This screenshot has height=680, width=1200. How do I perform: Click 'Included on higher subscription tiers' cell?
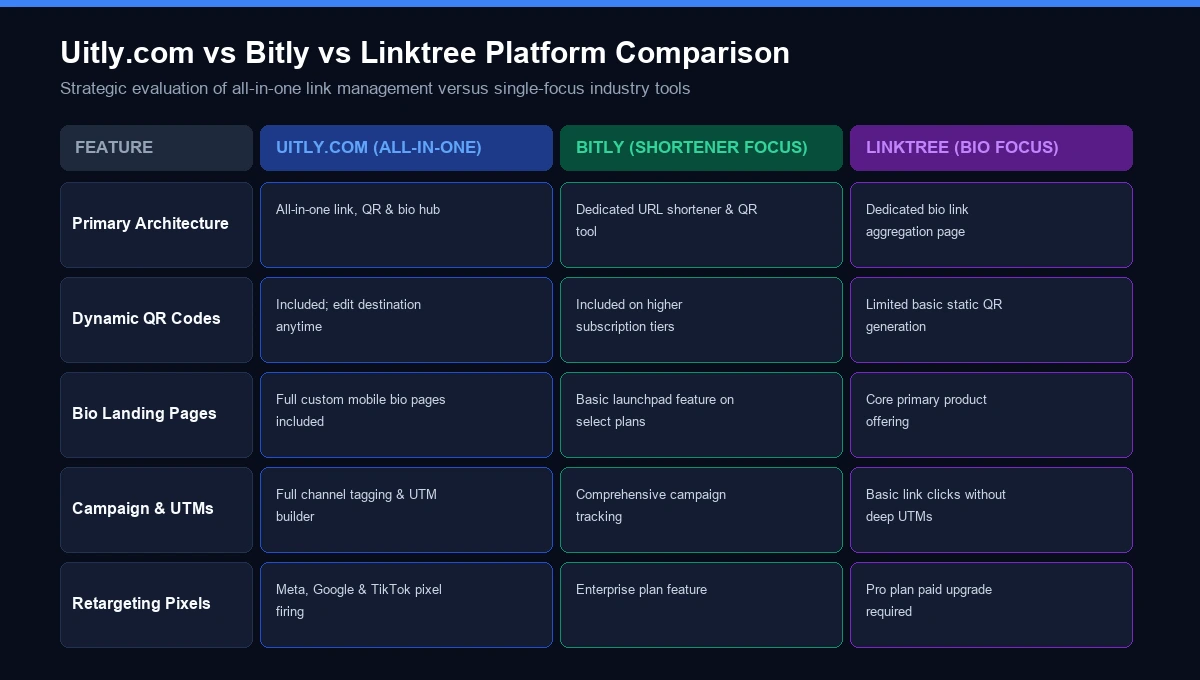tap(701, 320)
